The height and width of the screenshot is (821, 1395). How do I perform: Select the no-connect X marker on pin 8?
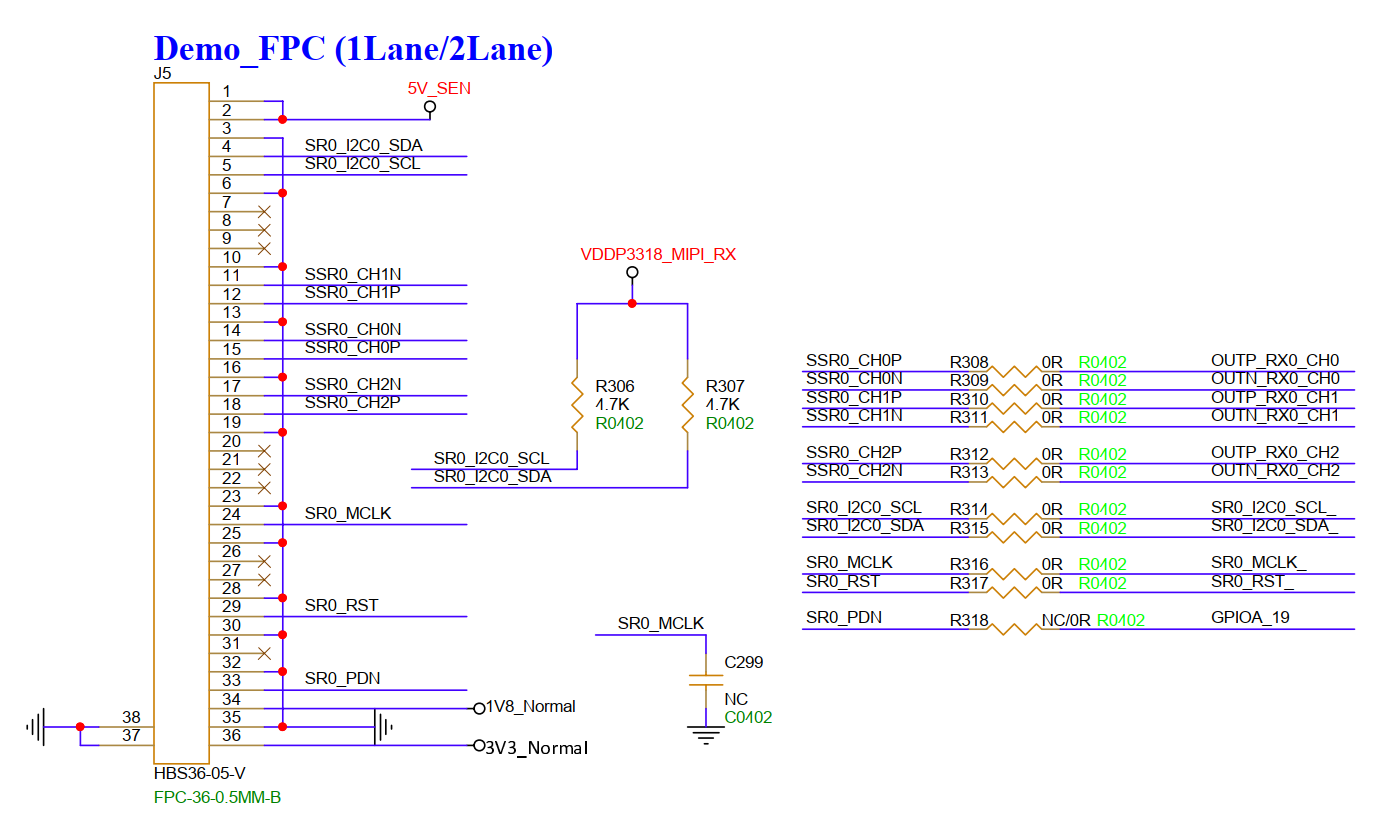point(264,212)
